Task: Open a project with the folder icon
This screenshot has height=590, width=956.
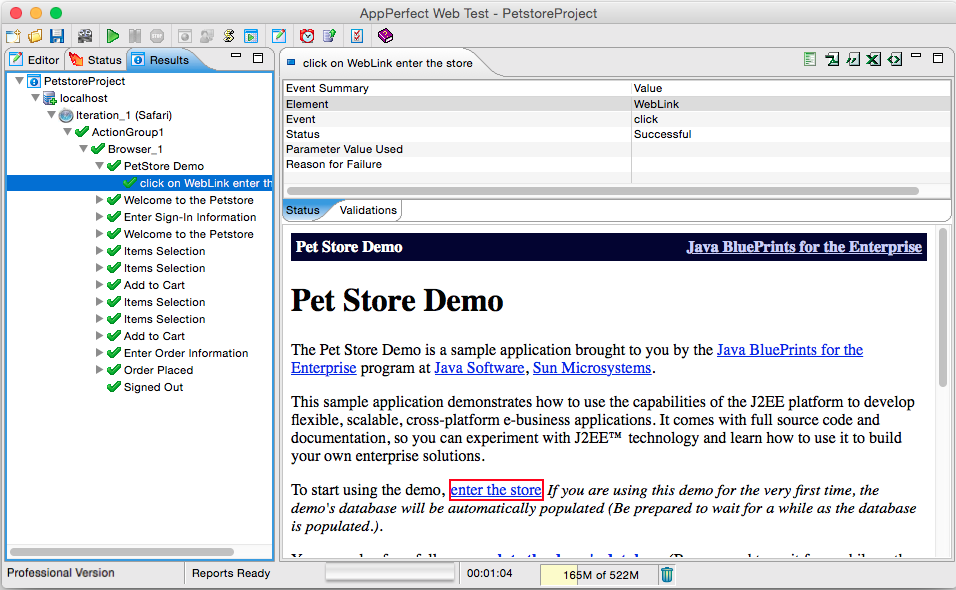Action: point(35,36)
